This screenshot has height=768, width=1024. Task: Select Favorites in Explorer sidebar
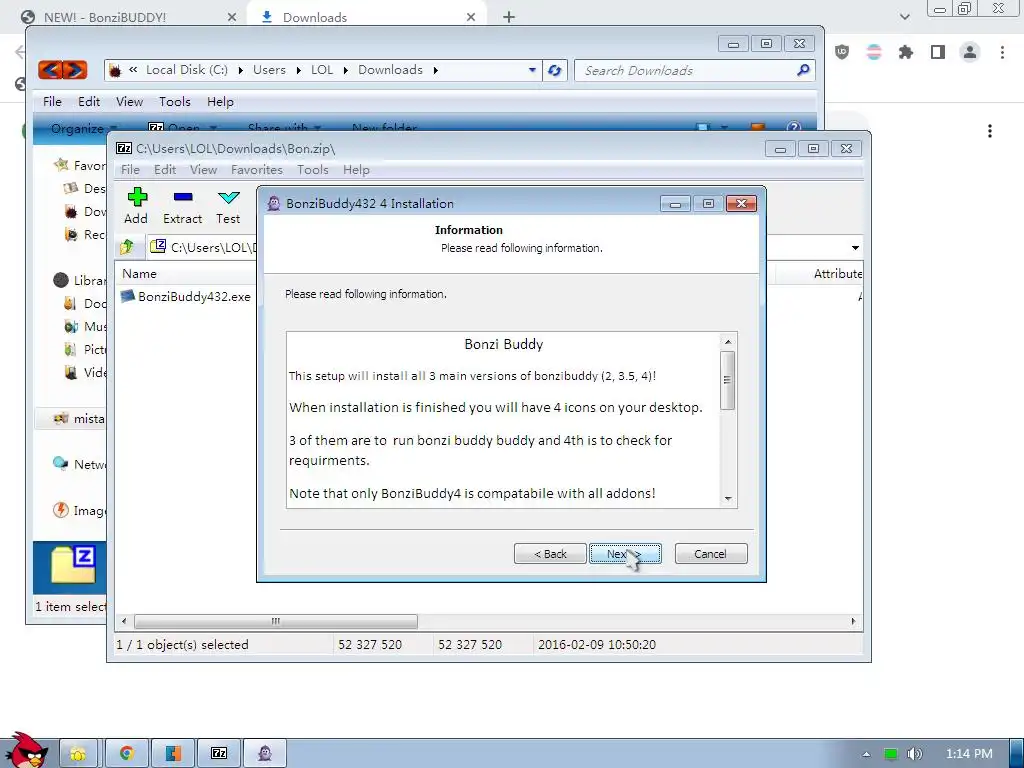[x=79, y=165]
